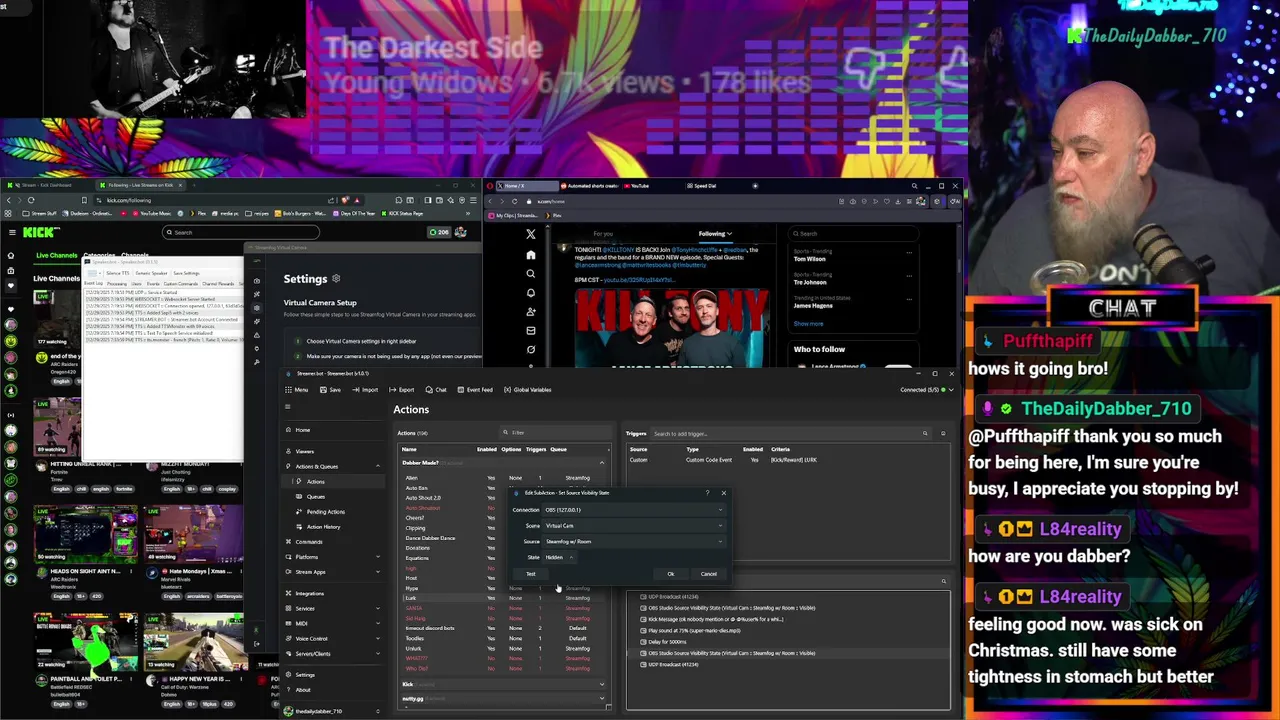Open X messages envelope icon
Screen dimensions: 1280x720
(x=531, y=331)
